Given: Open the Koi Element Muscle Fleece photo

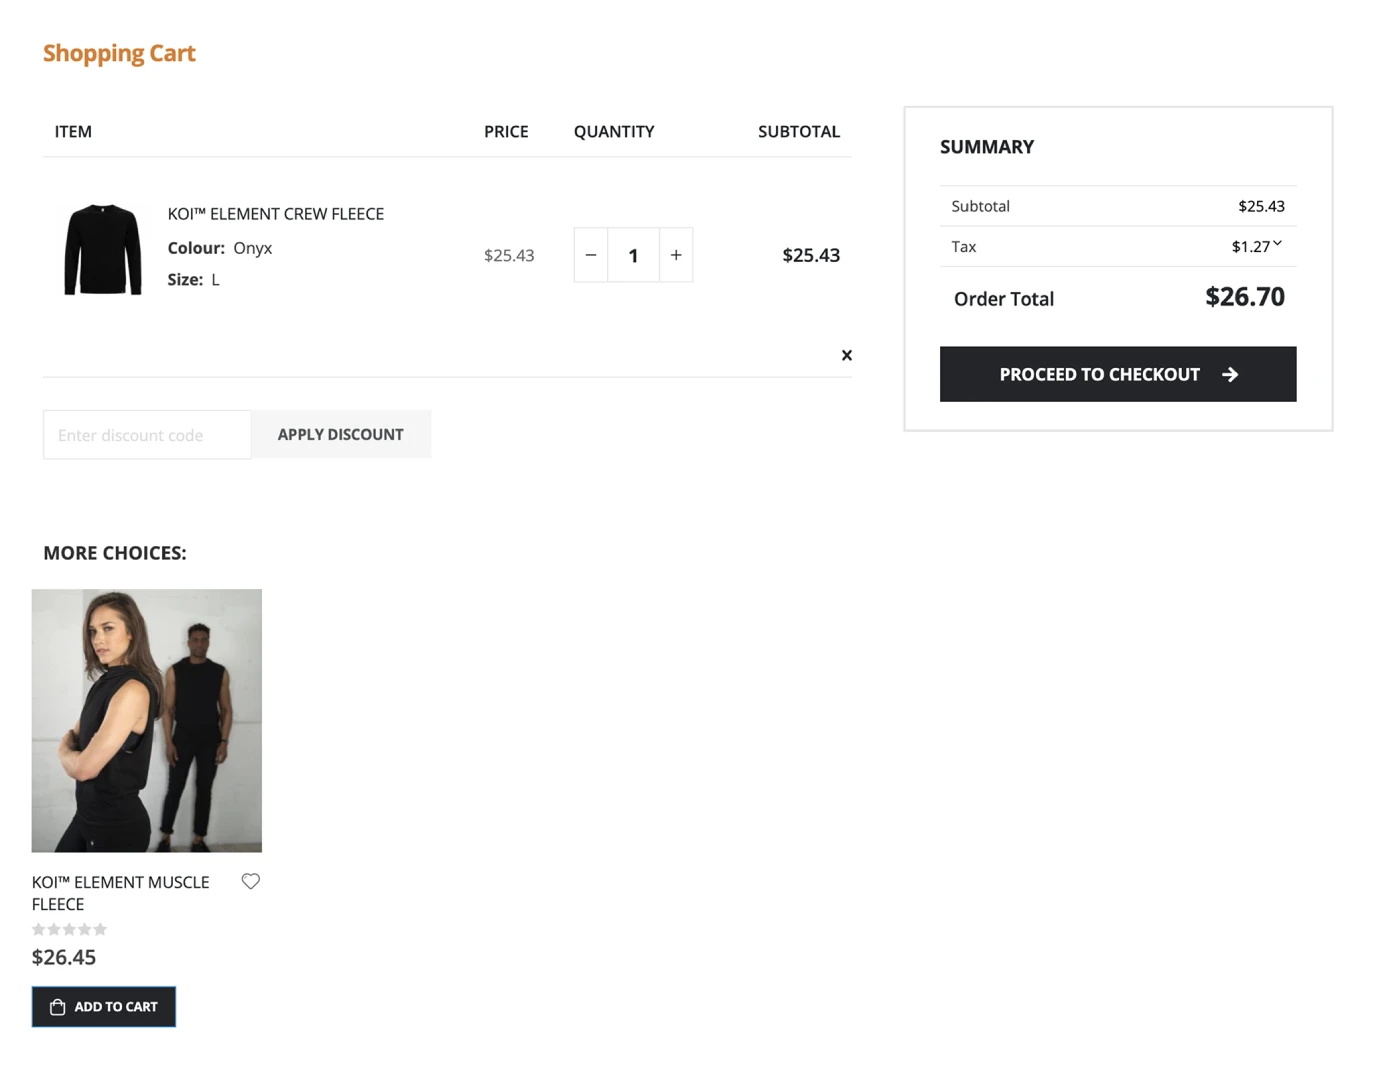Looking at the screenshot, I should [x=147, y=720].
